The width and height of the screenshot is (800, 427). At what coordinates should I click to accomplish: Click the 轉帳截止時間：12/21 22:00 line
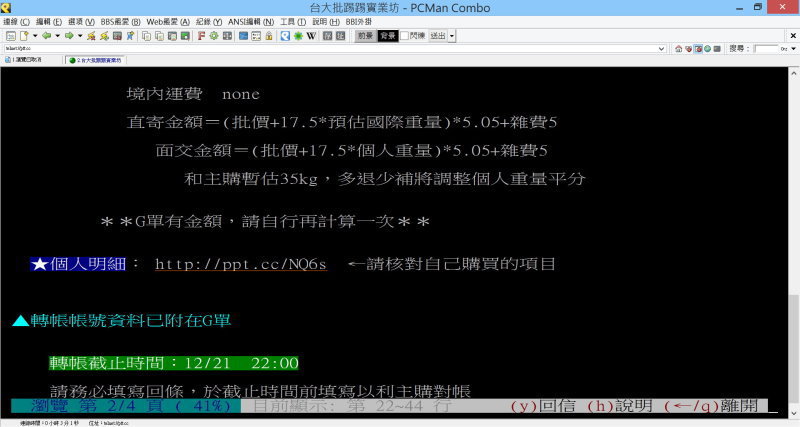coord(173,363)
